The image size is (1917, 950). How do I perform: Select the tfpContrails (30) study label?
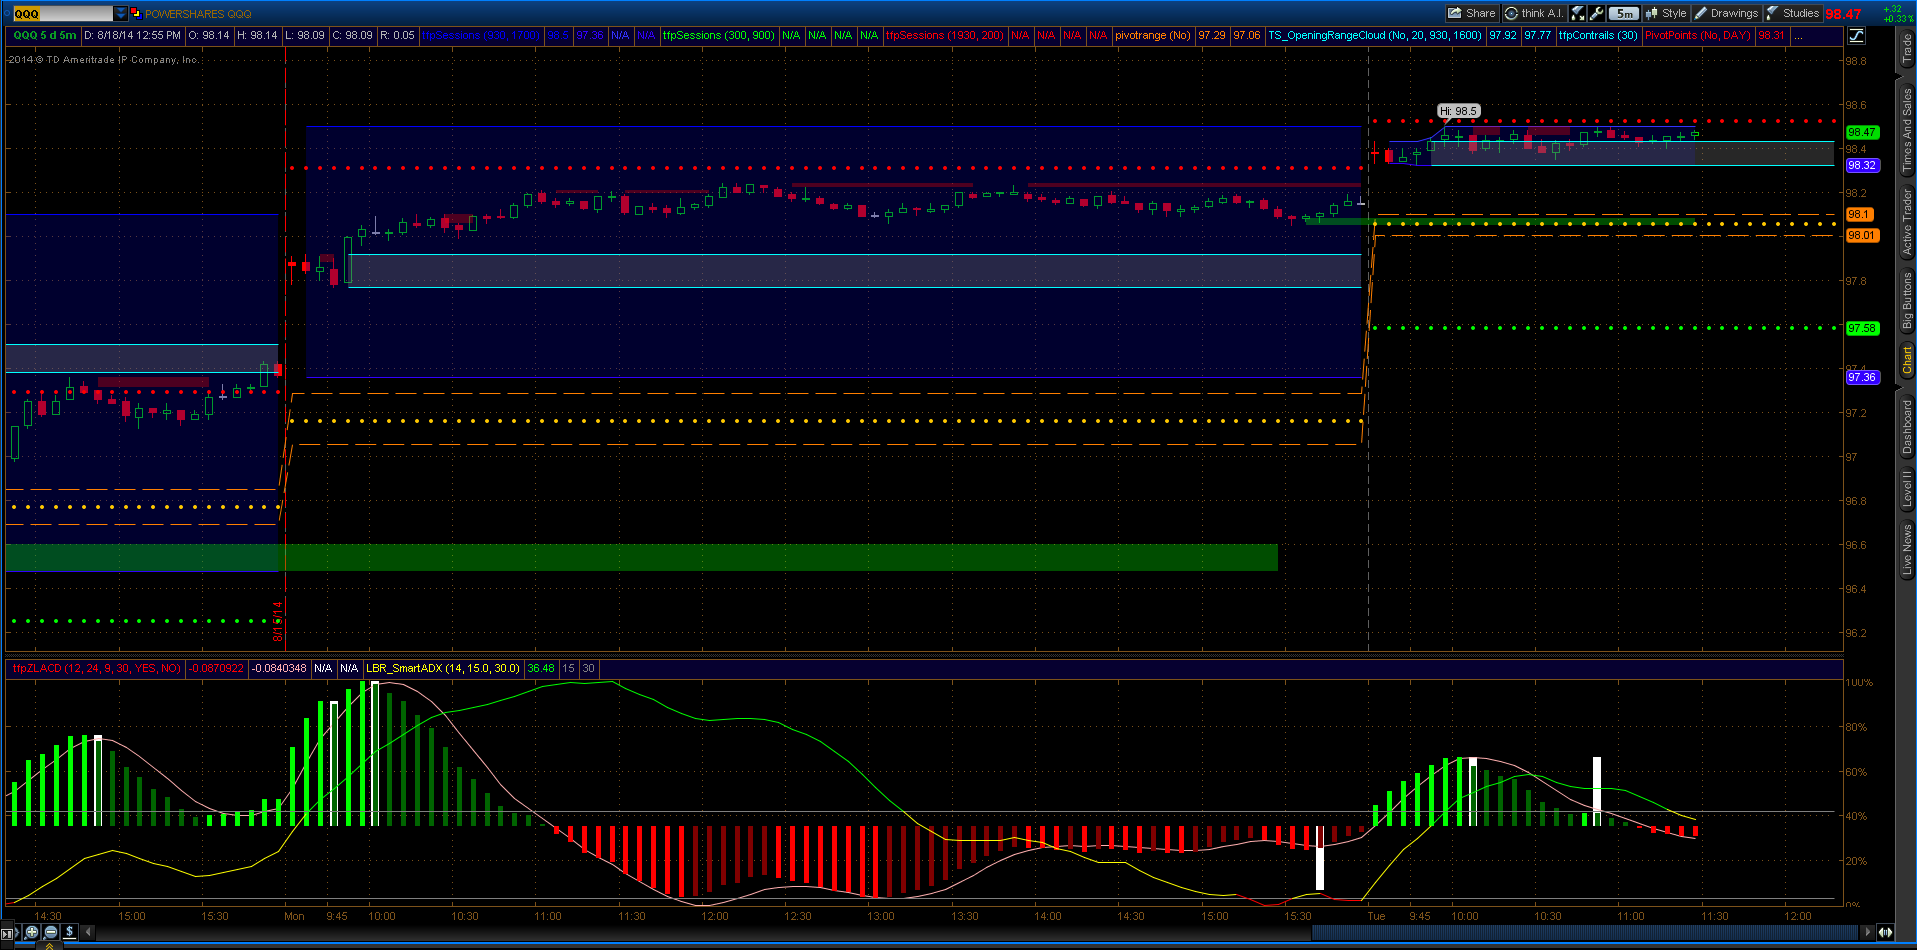[x=1598, y=35]
